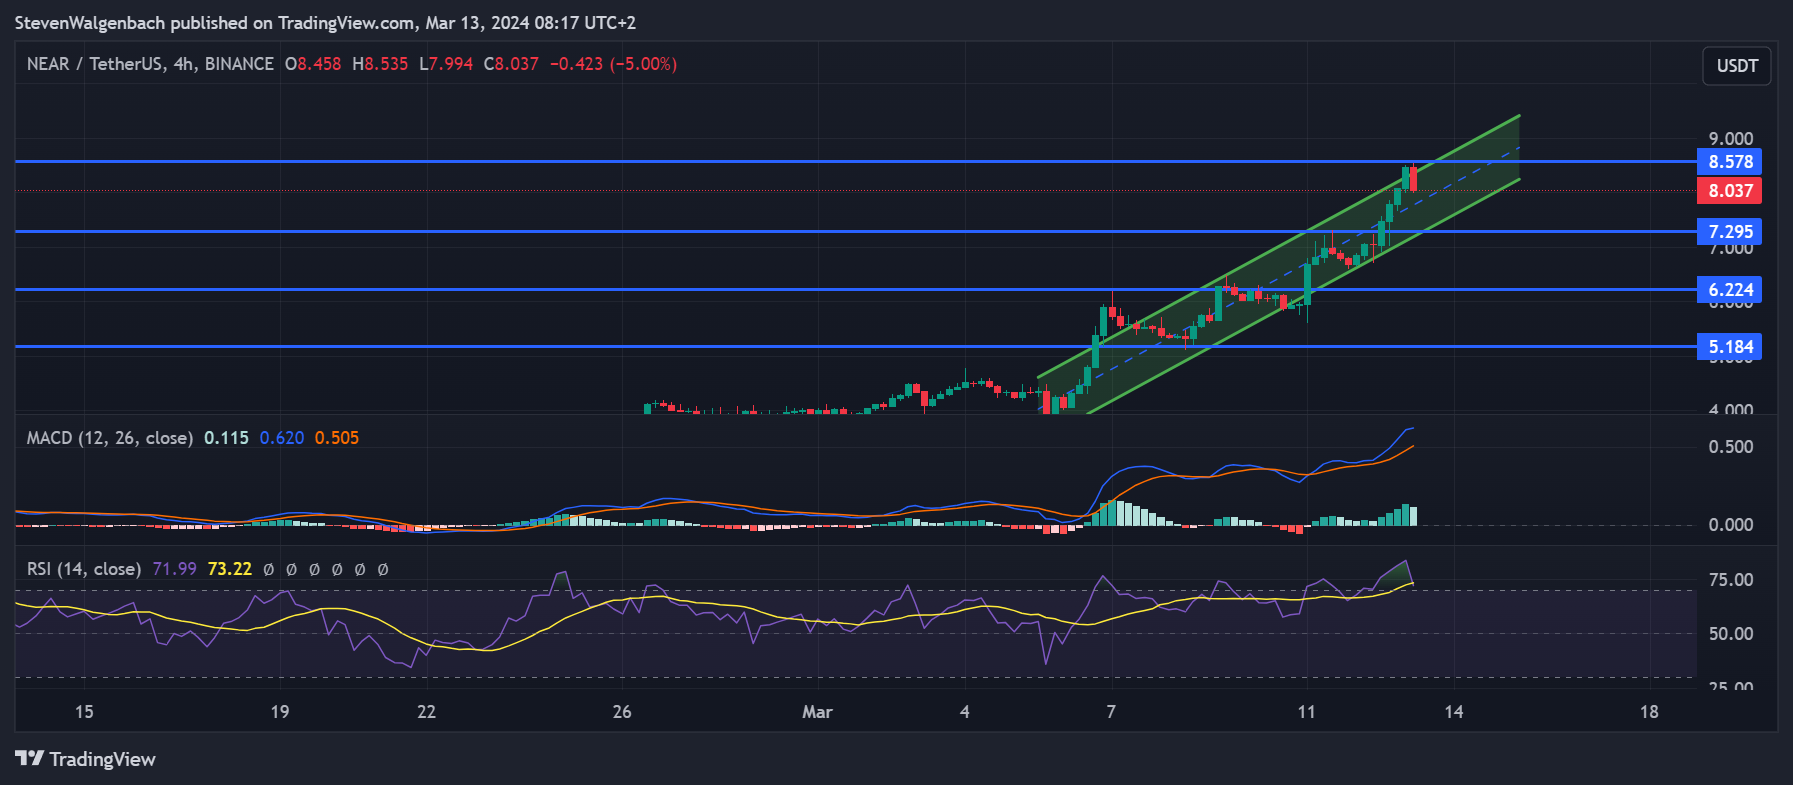Select the 8.578 price level label
Image resolution: width=1793 pixels, height=785 pixels.
pyautogui.click(x=1730, y=162)
